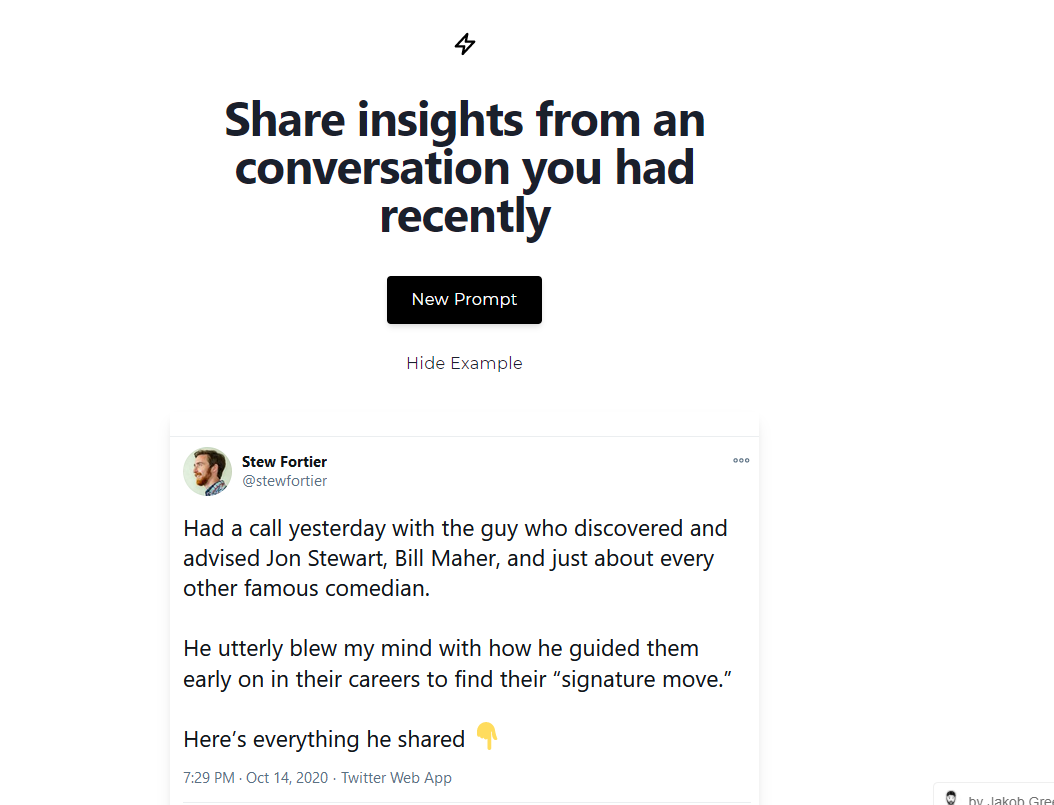1054x805 pixels.
Task: Toggle the Hide Example link
Action: [464, 363]
